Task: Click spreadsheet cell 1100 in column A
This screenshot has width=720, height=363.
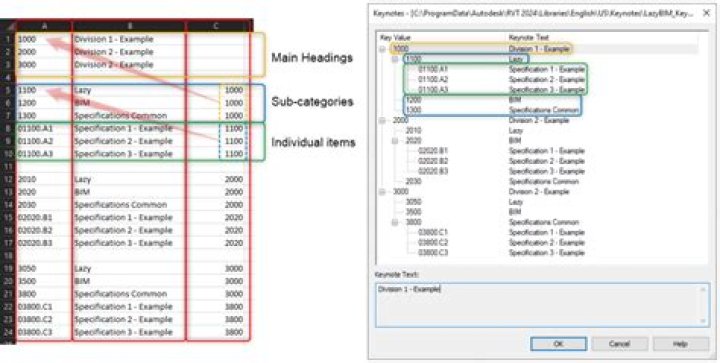Action: (44, 90)
